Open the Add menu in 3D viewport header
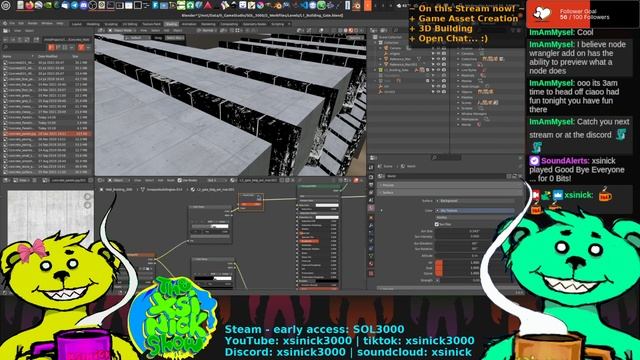640x360 pixels. click(167, 31)
